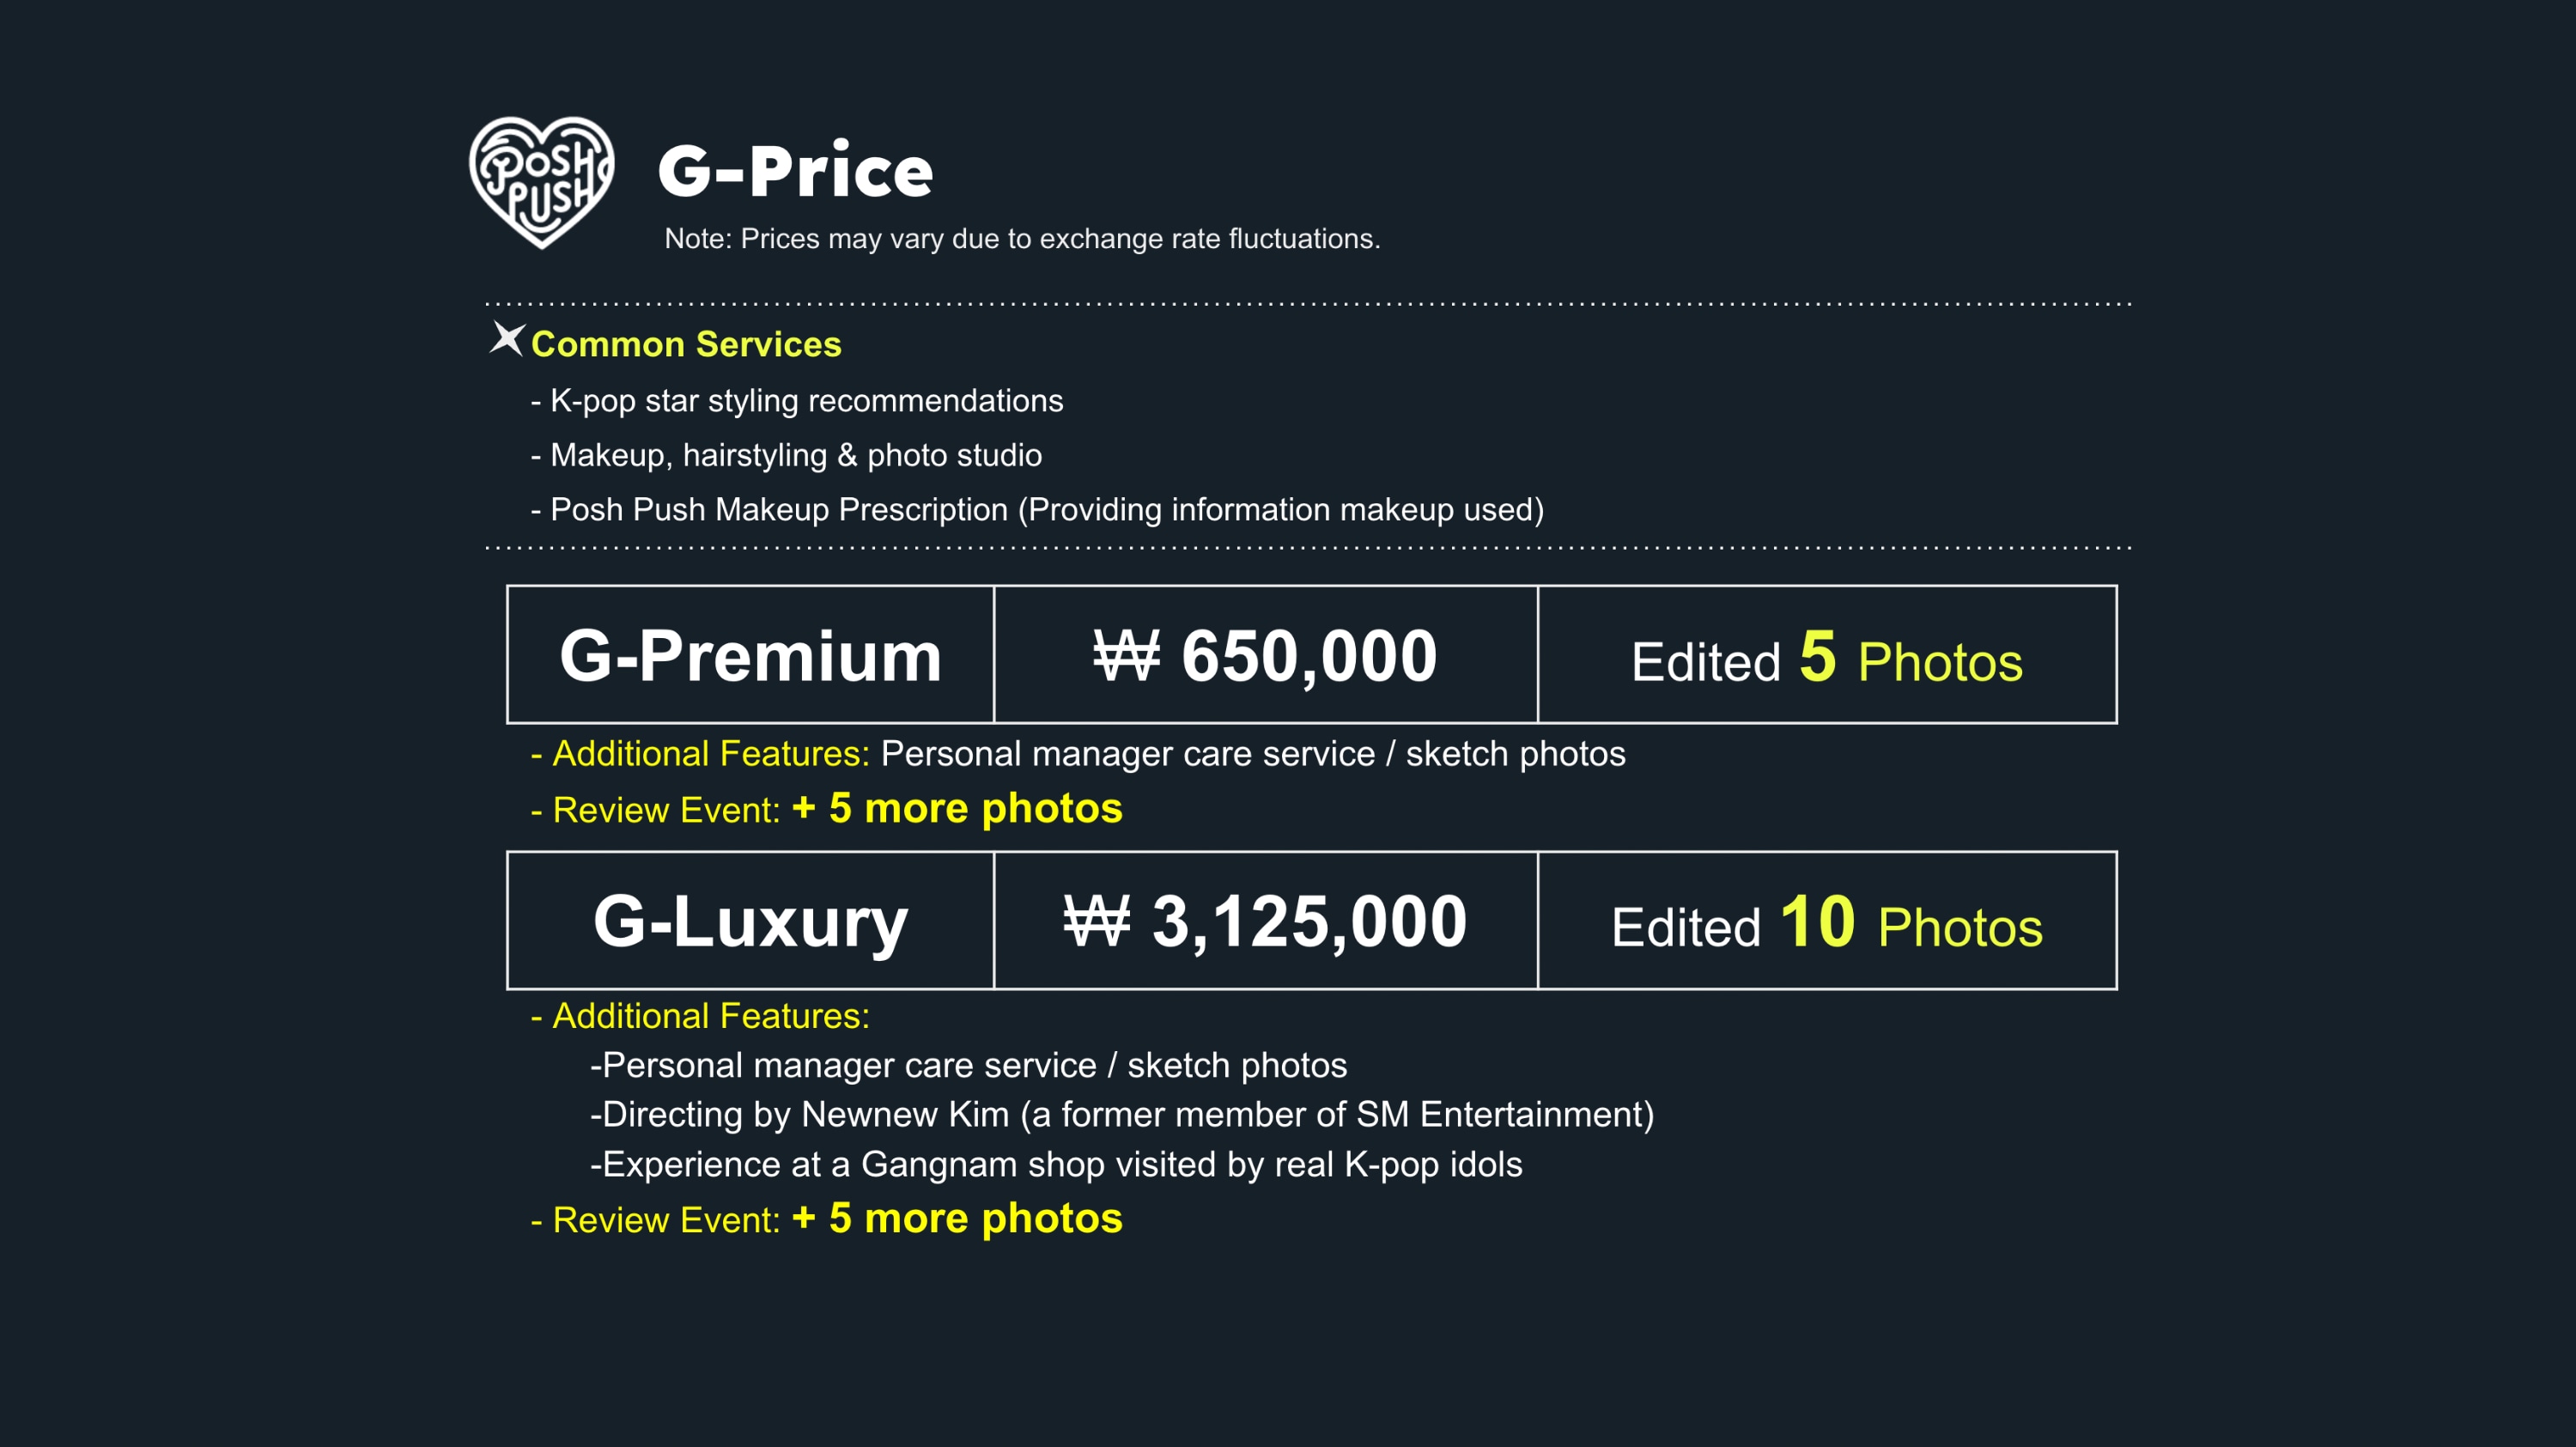The height and width of the screenshot is (1447, 2576).
Task: Click G-Premium's Additional Features label
Action: point(710,754)
